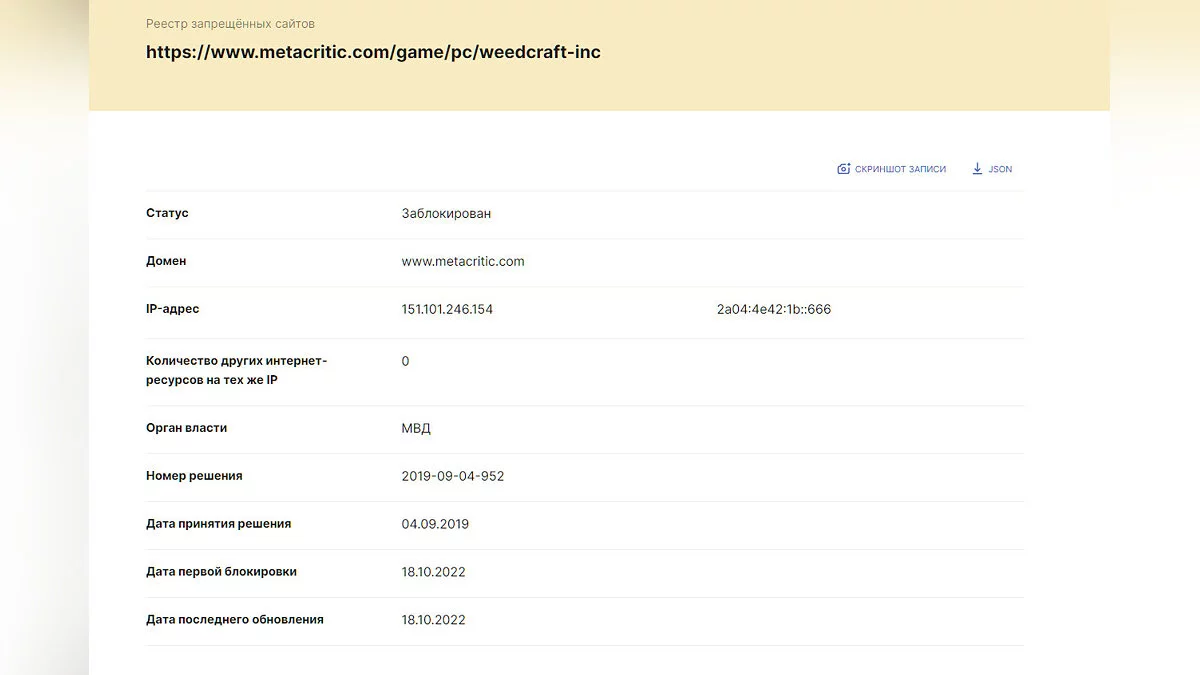Screen dimensions: 1200x675
Task: Click the 'Статус' row label
Action: pyautogui.click(x=167, y=213)
